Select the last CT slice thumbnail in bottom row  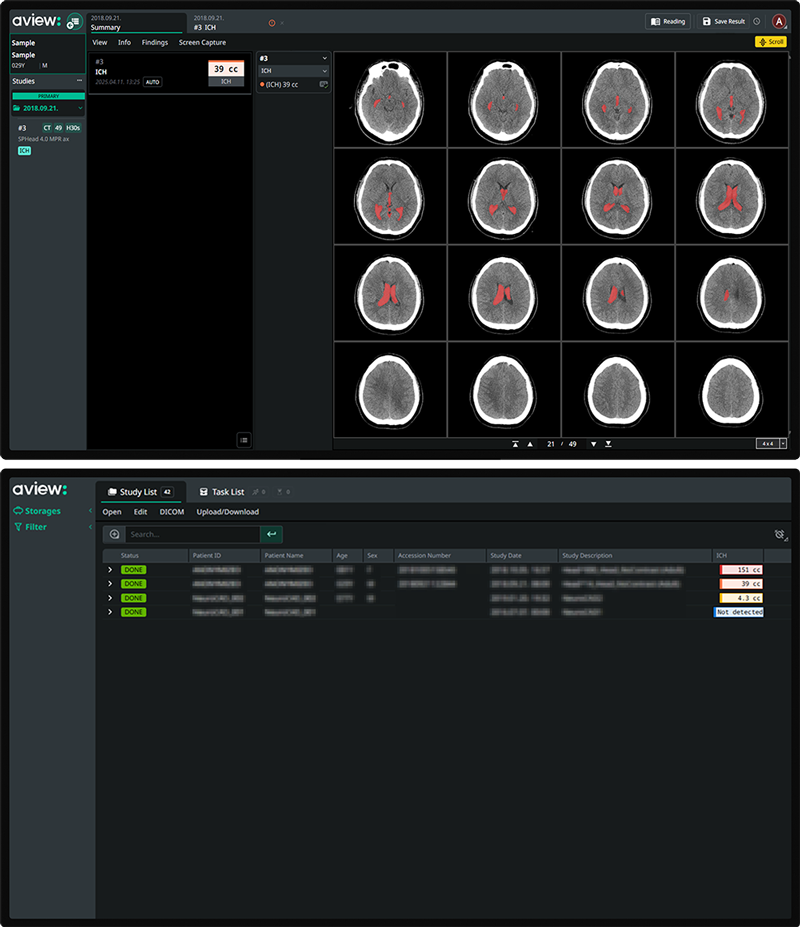click(731, 390)
